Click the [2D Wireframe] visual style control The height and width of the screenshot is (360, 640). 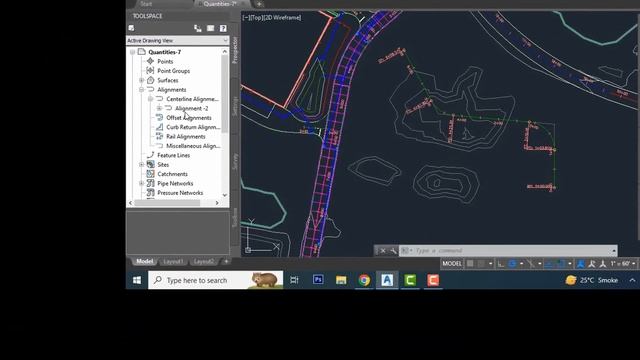point(282,18)
